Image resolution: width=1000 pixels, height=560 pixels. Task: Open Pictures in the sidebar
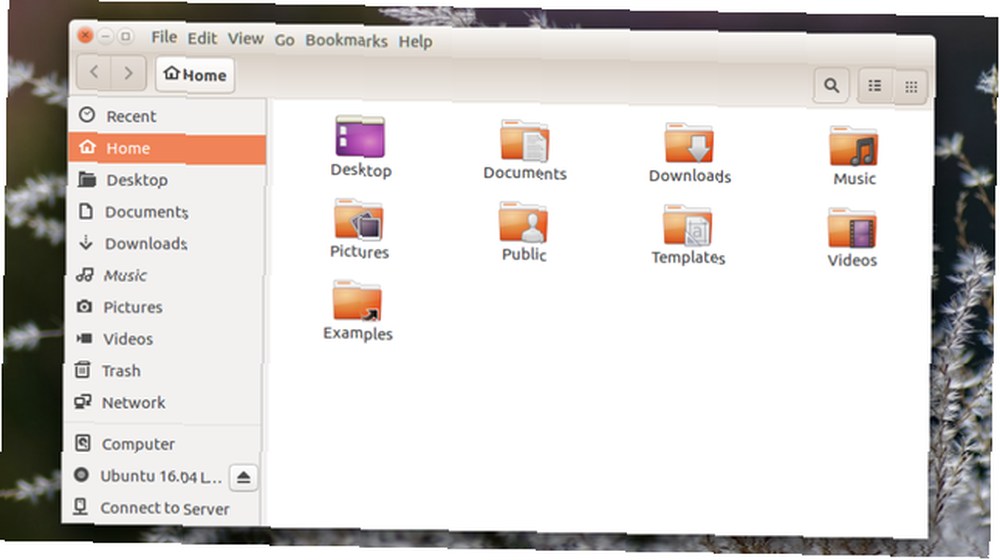tap(164, 307)
